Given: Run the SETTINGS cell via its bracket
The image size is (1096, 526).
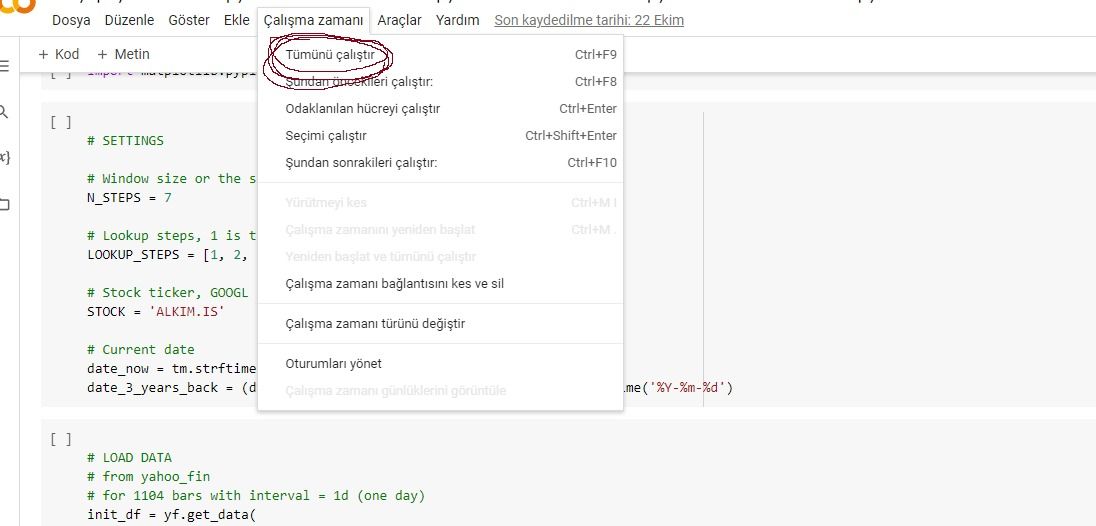Looking at the screenshot, I should [x=60, y=122].
